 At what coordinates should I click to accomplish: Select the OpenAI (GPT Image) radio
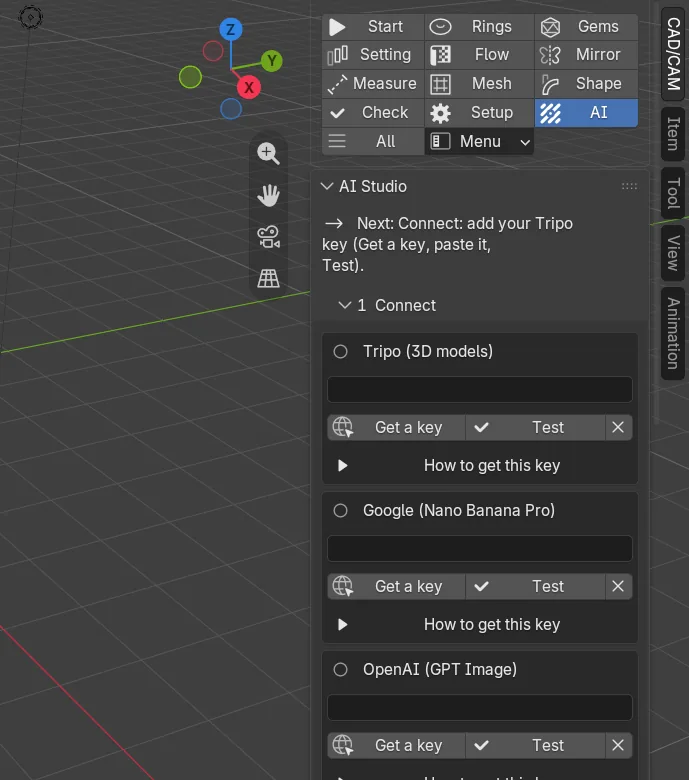click(x=340, y=670)
